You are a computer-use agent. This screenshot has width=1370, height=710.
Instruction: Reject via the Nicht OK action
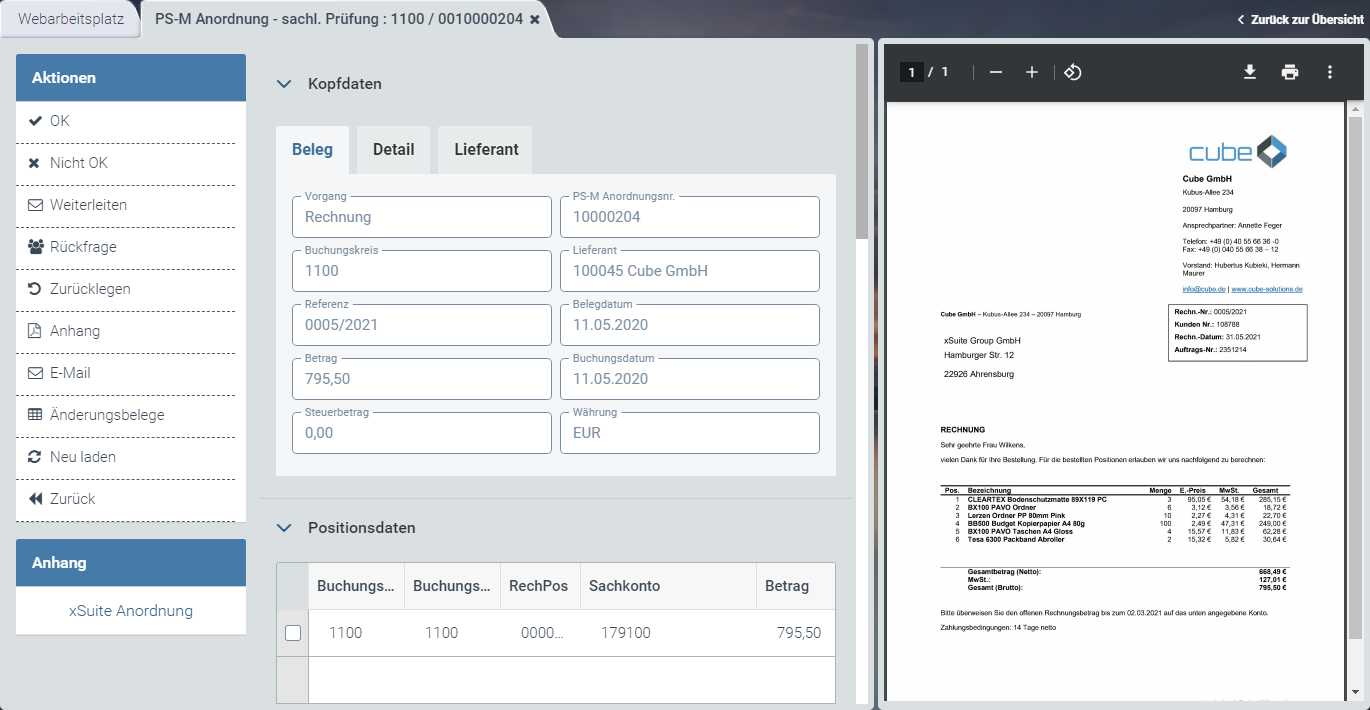[x=78, y=163]
